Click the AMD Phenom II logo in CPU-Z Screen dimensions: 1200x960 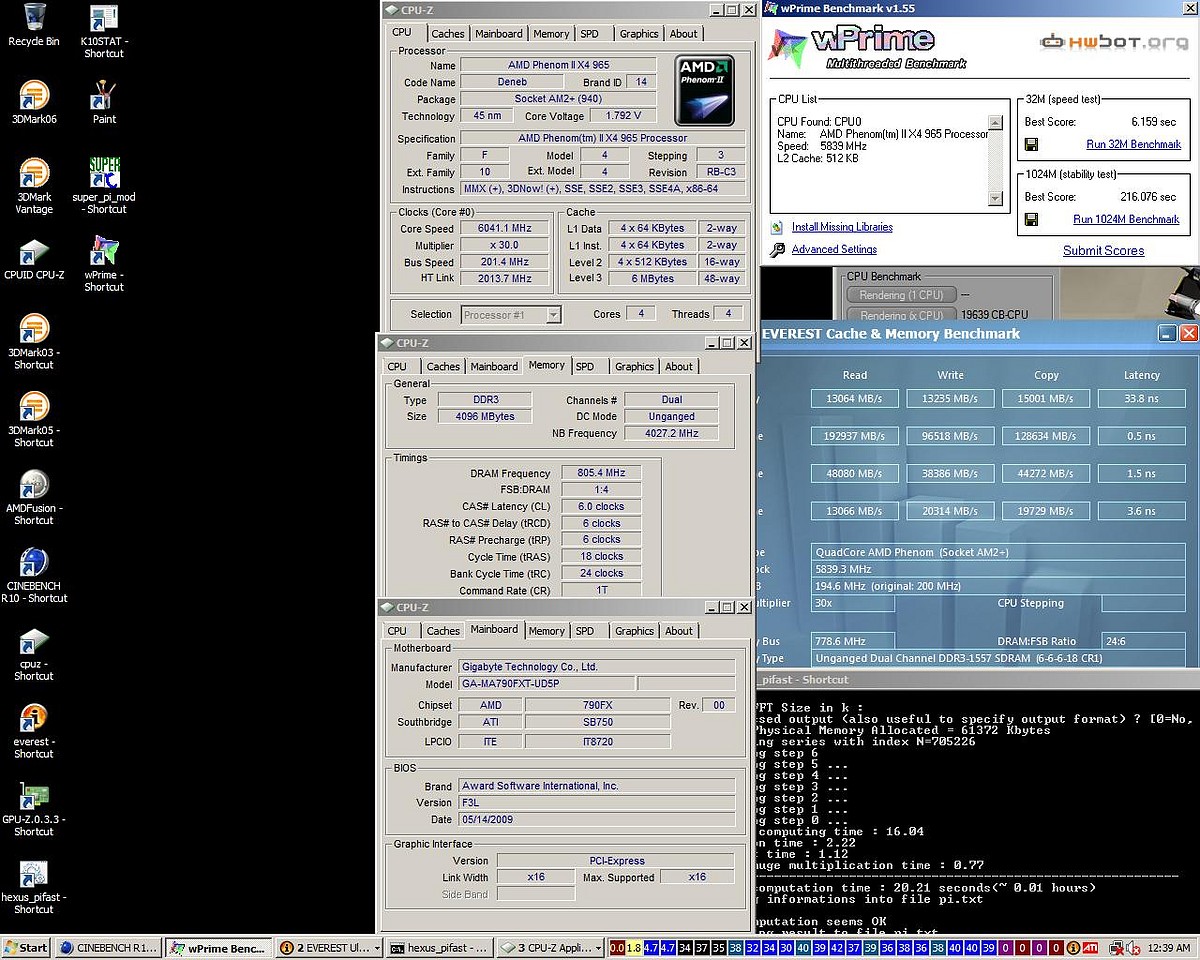(705, 89)
